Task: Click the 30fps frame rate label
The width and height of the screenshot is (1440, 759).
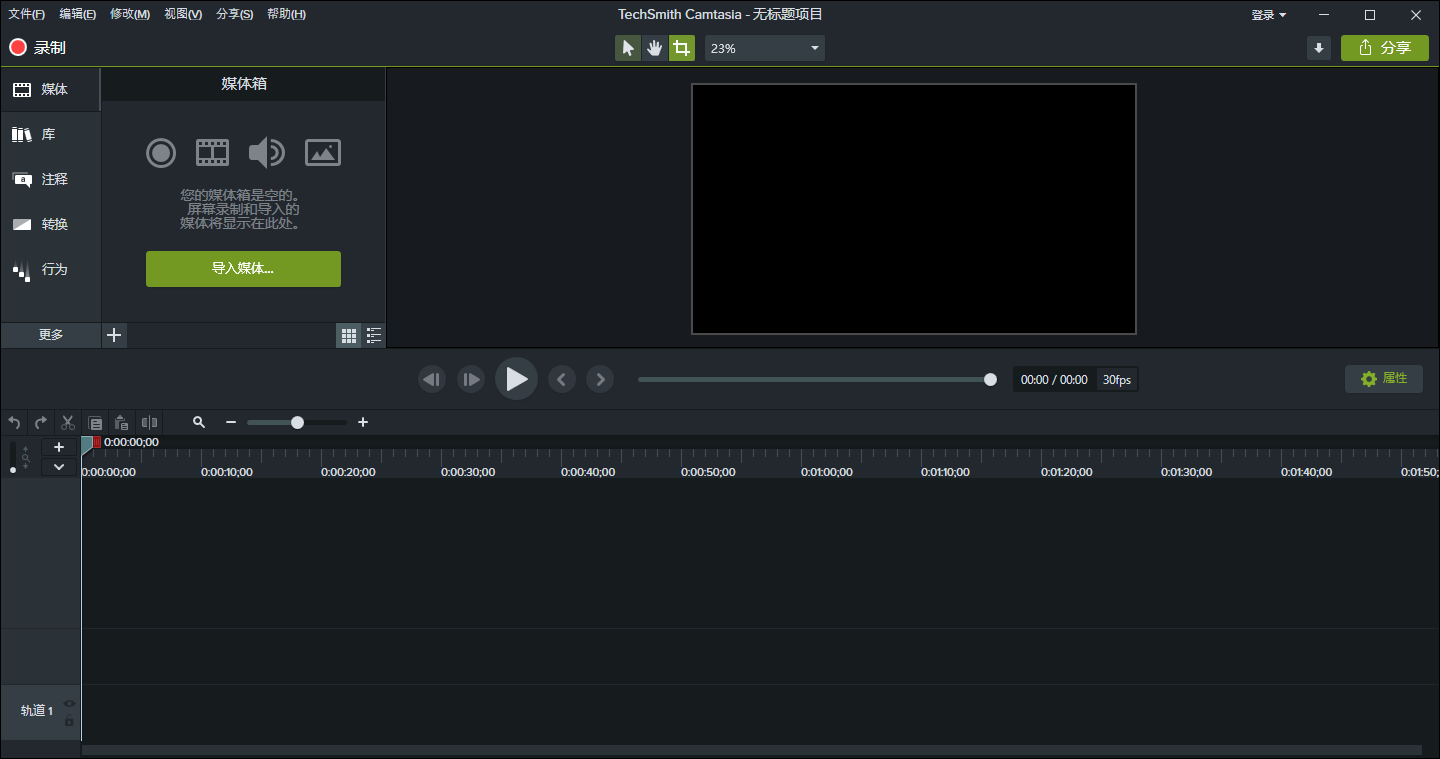Action: 1117,380
